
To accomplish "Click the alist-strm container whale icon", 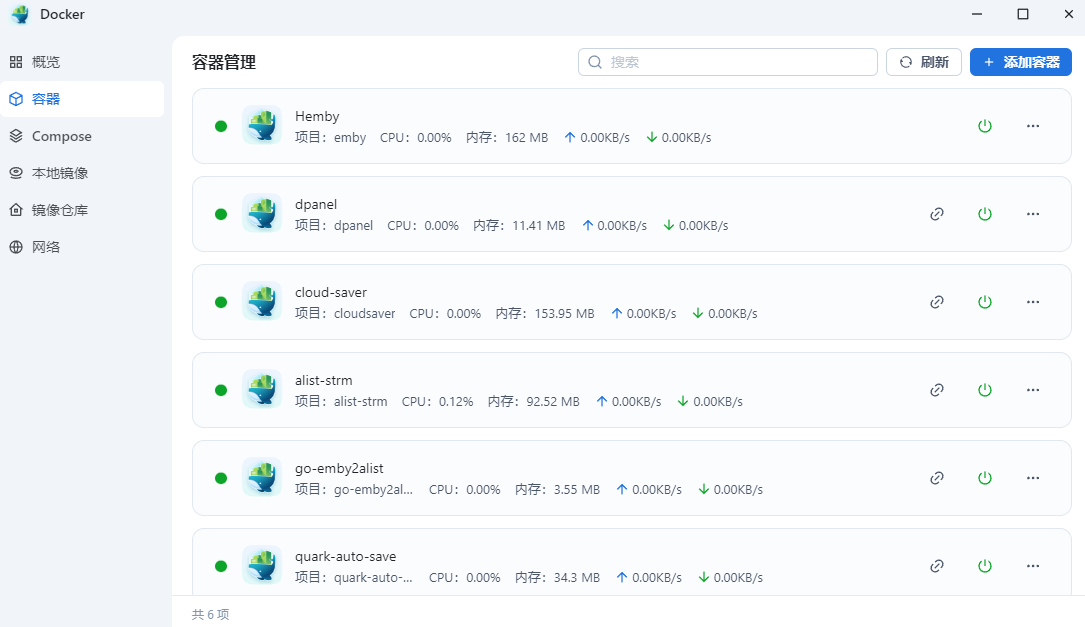I will pos(262,389).
